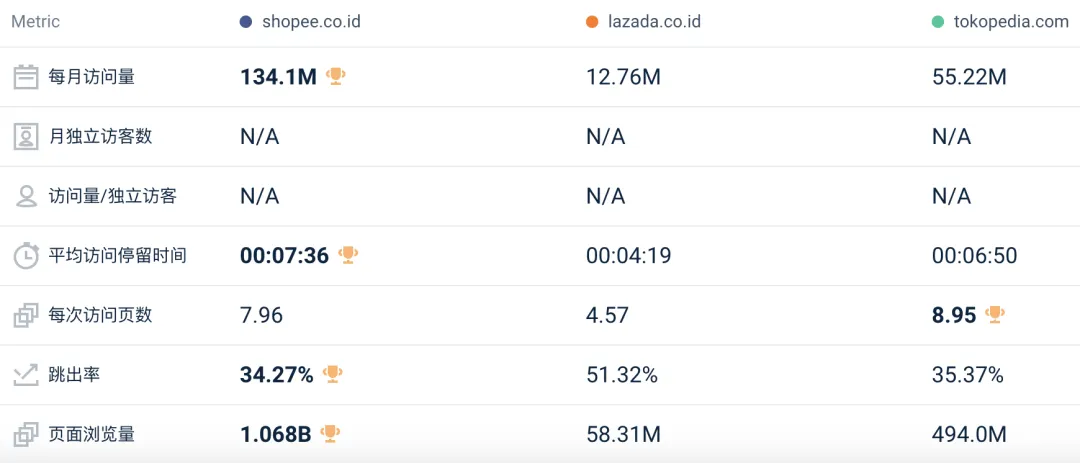
Task: Click the monthly visits calendar icon
Action: click(x=26, y=77)
